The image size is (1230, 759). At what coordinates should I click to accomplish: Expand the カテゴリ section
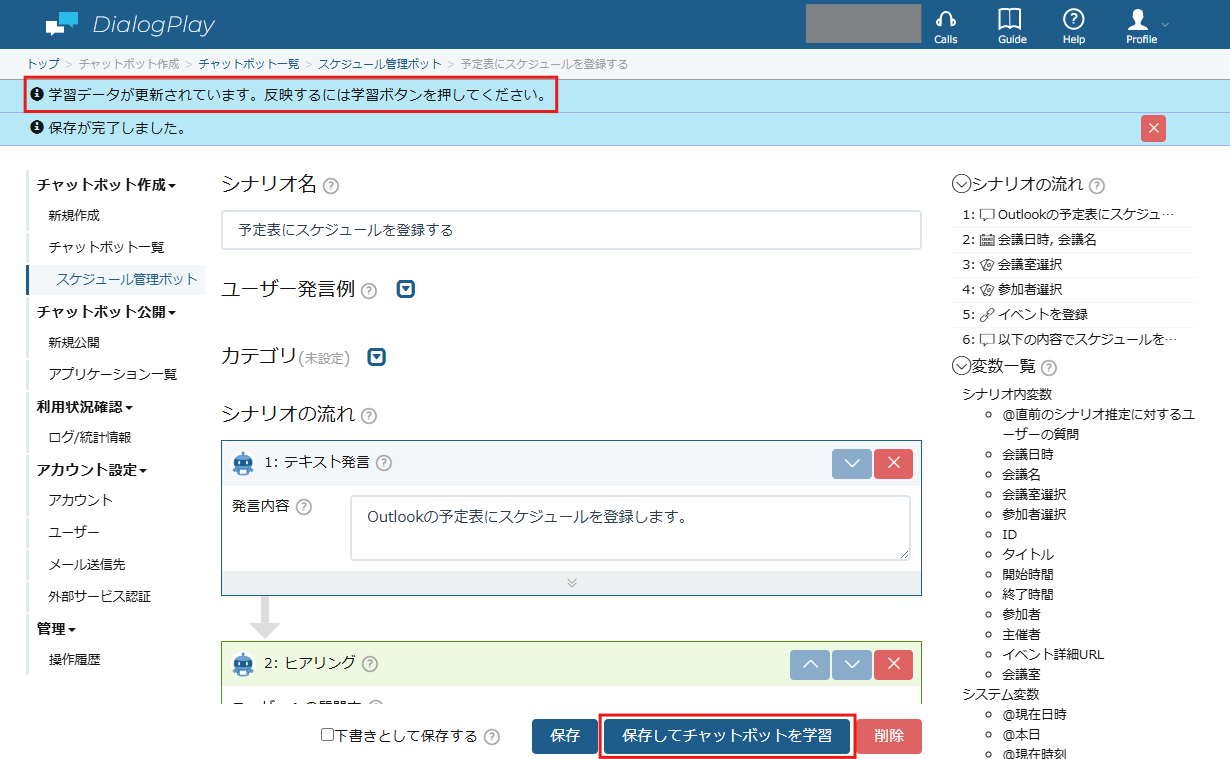[376, 357]
